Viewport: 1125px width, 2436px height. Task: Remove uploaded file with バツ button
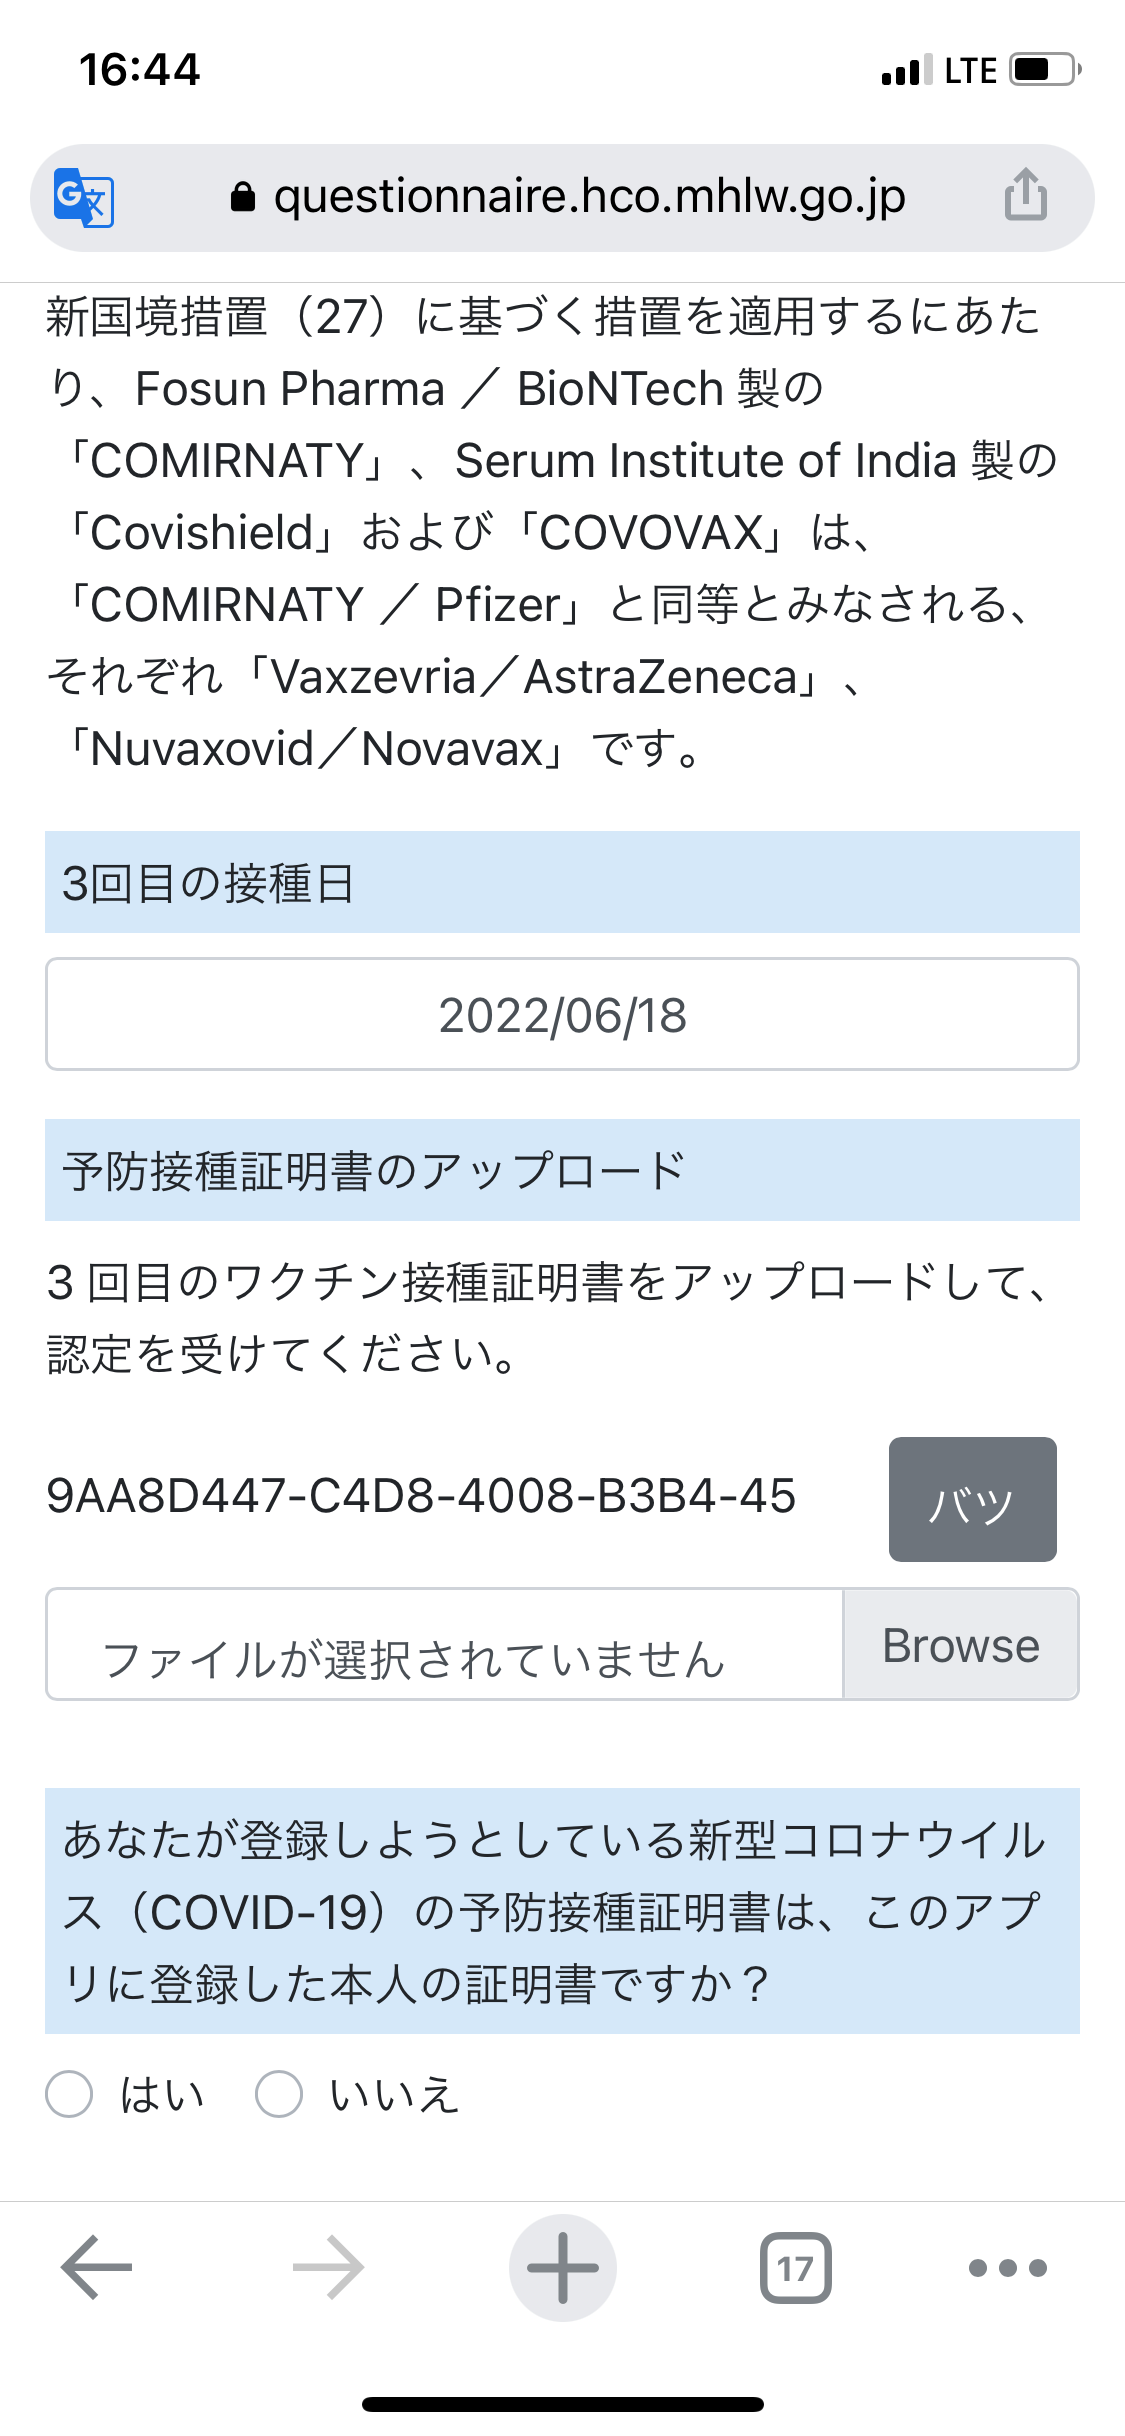pos(973,1499)
